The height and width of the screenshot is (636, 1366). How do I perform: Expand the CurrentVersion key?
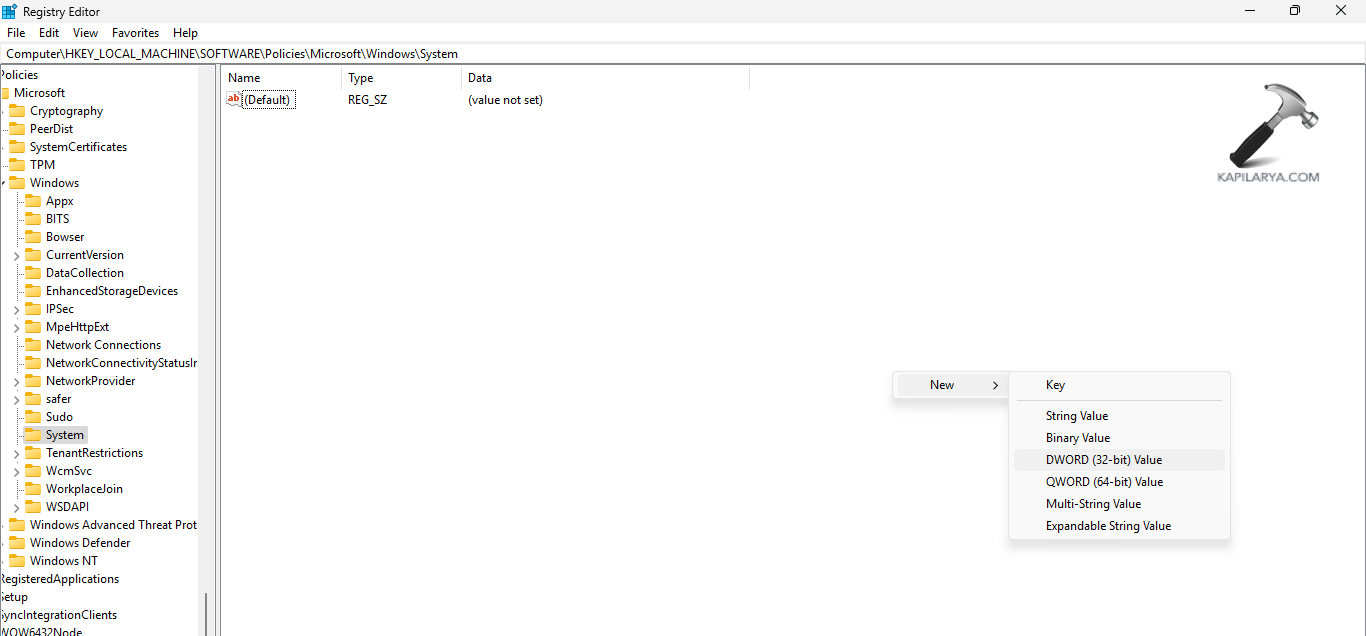coord(17,256)
